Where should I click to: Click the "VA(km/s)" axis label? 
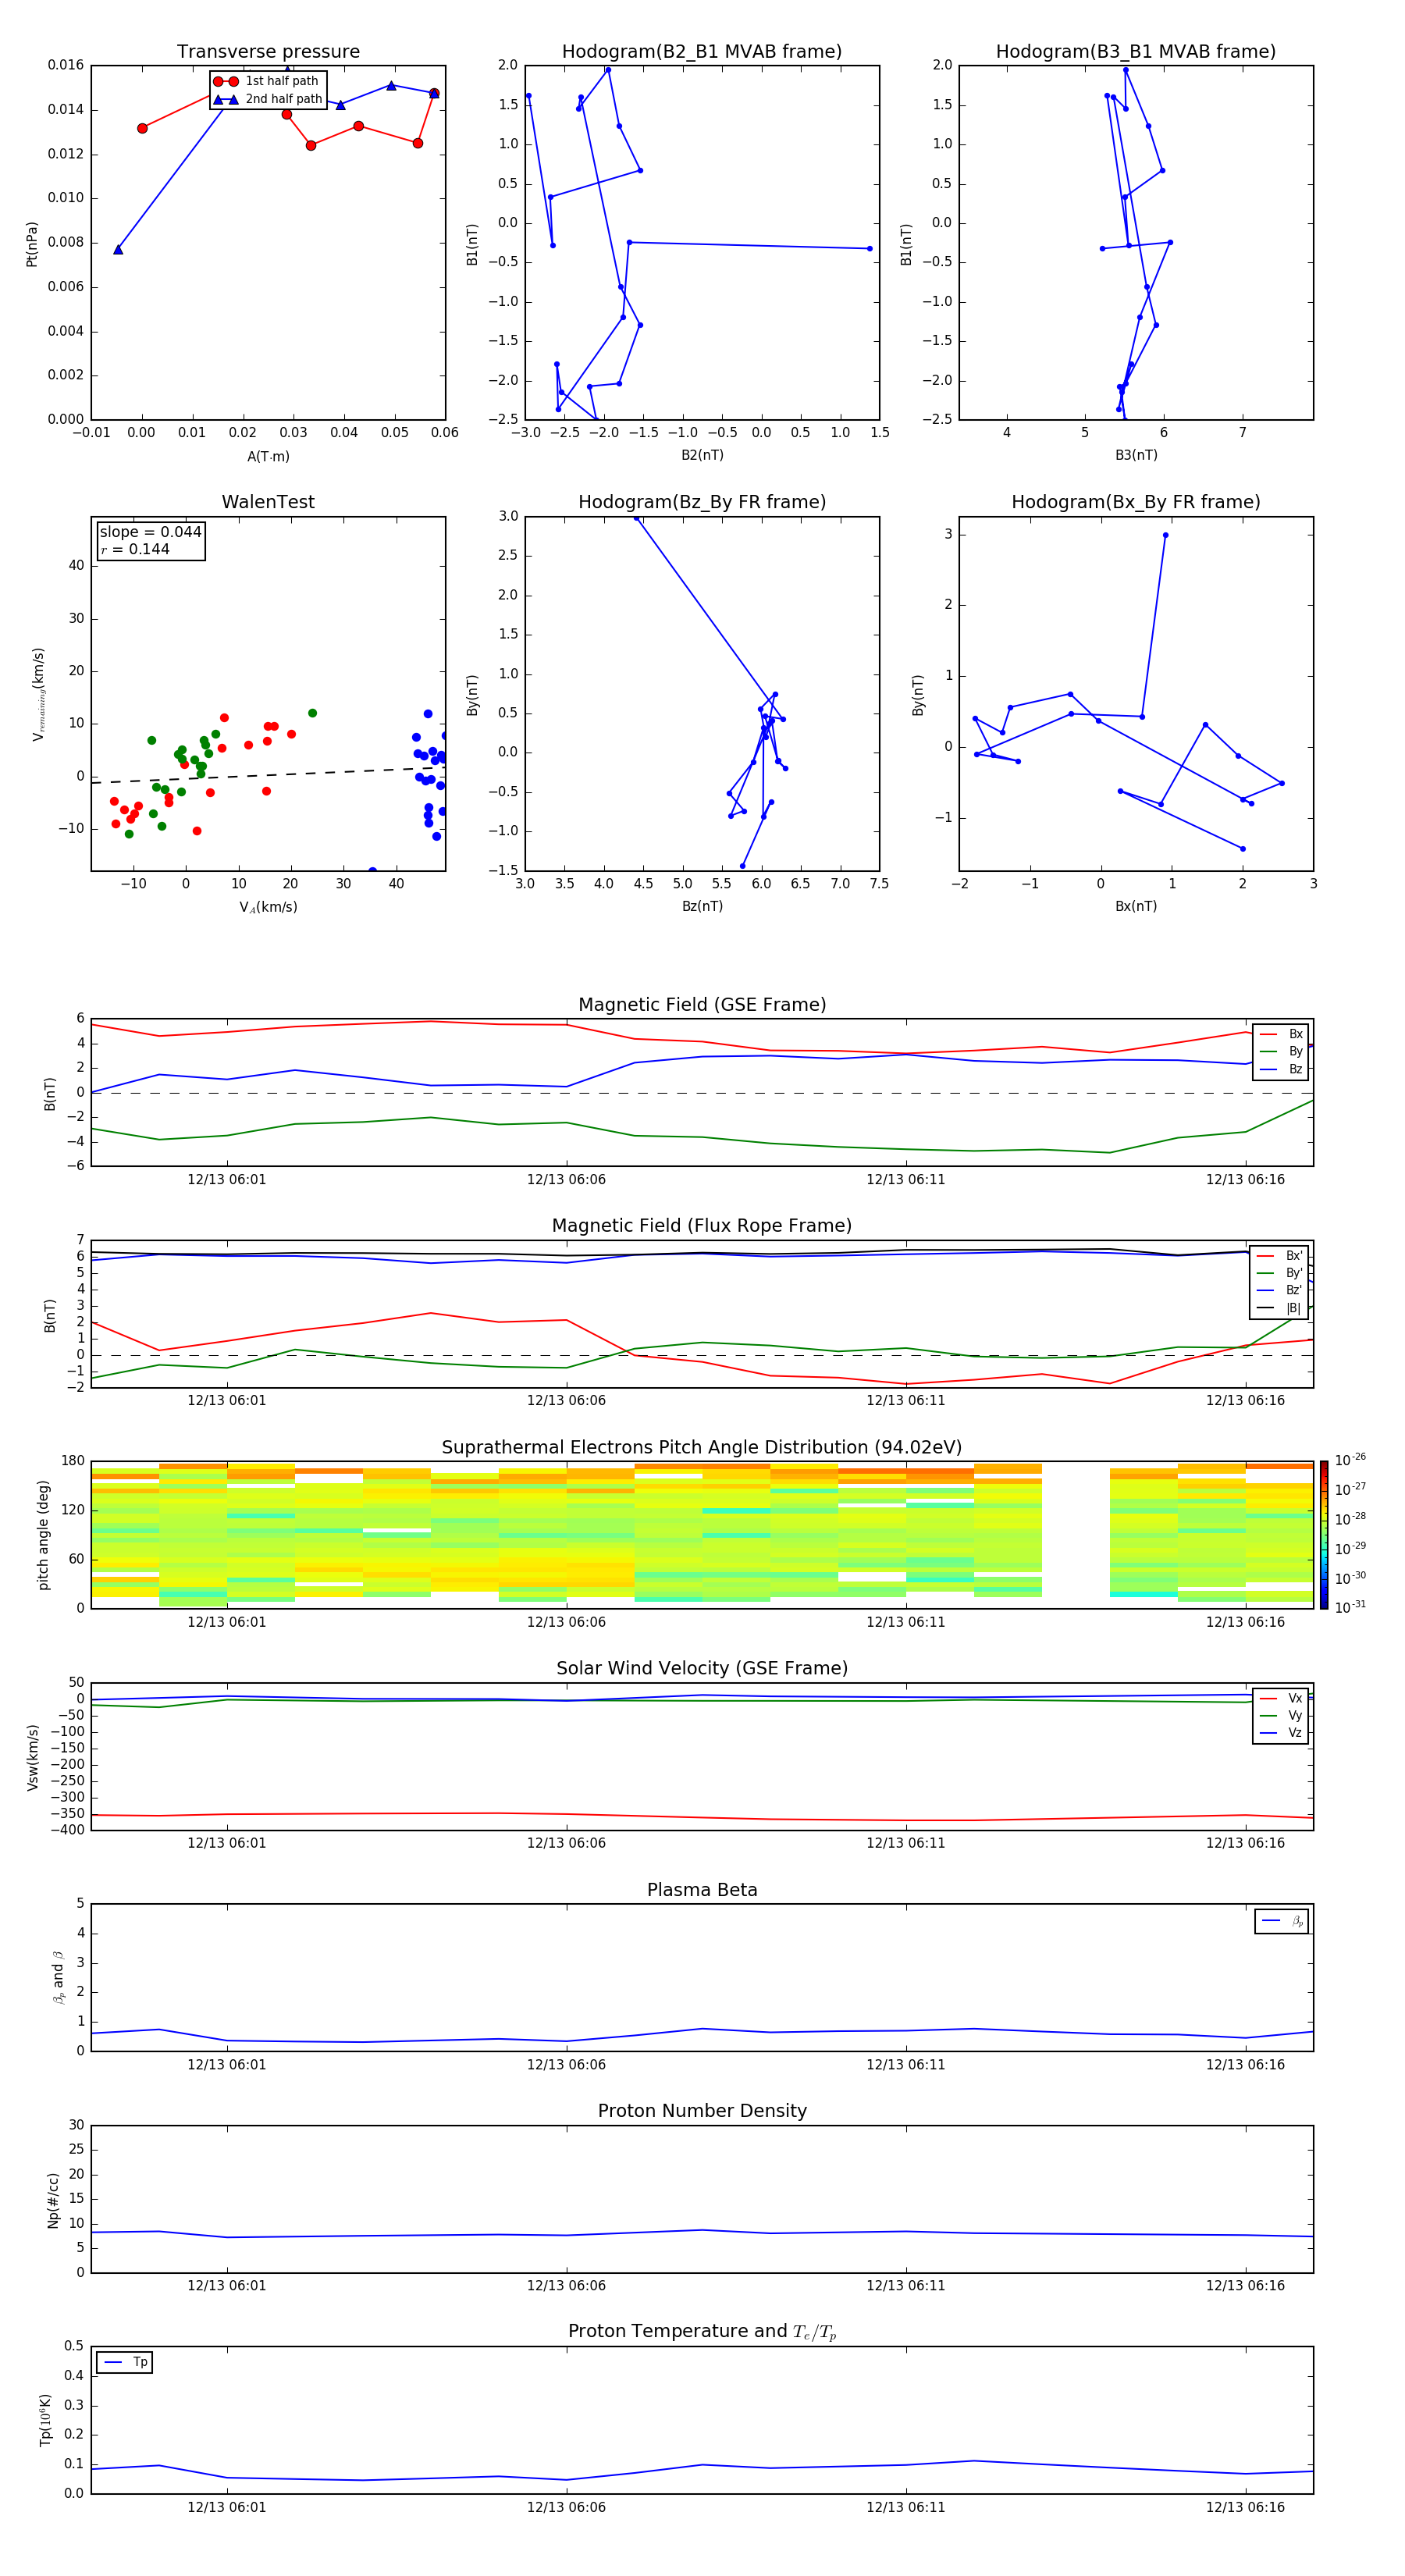pos(268,907)
